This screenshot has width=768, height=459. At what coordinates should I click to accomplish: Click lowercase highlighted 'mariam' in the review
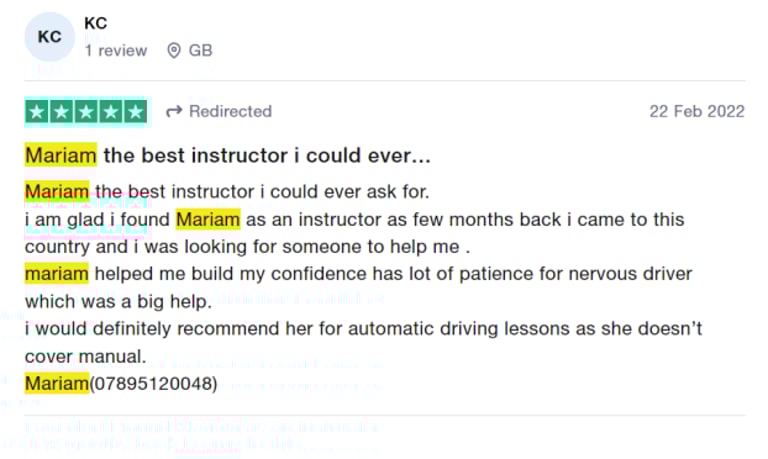[x=56, y=274]
